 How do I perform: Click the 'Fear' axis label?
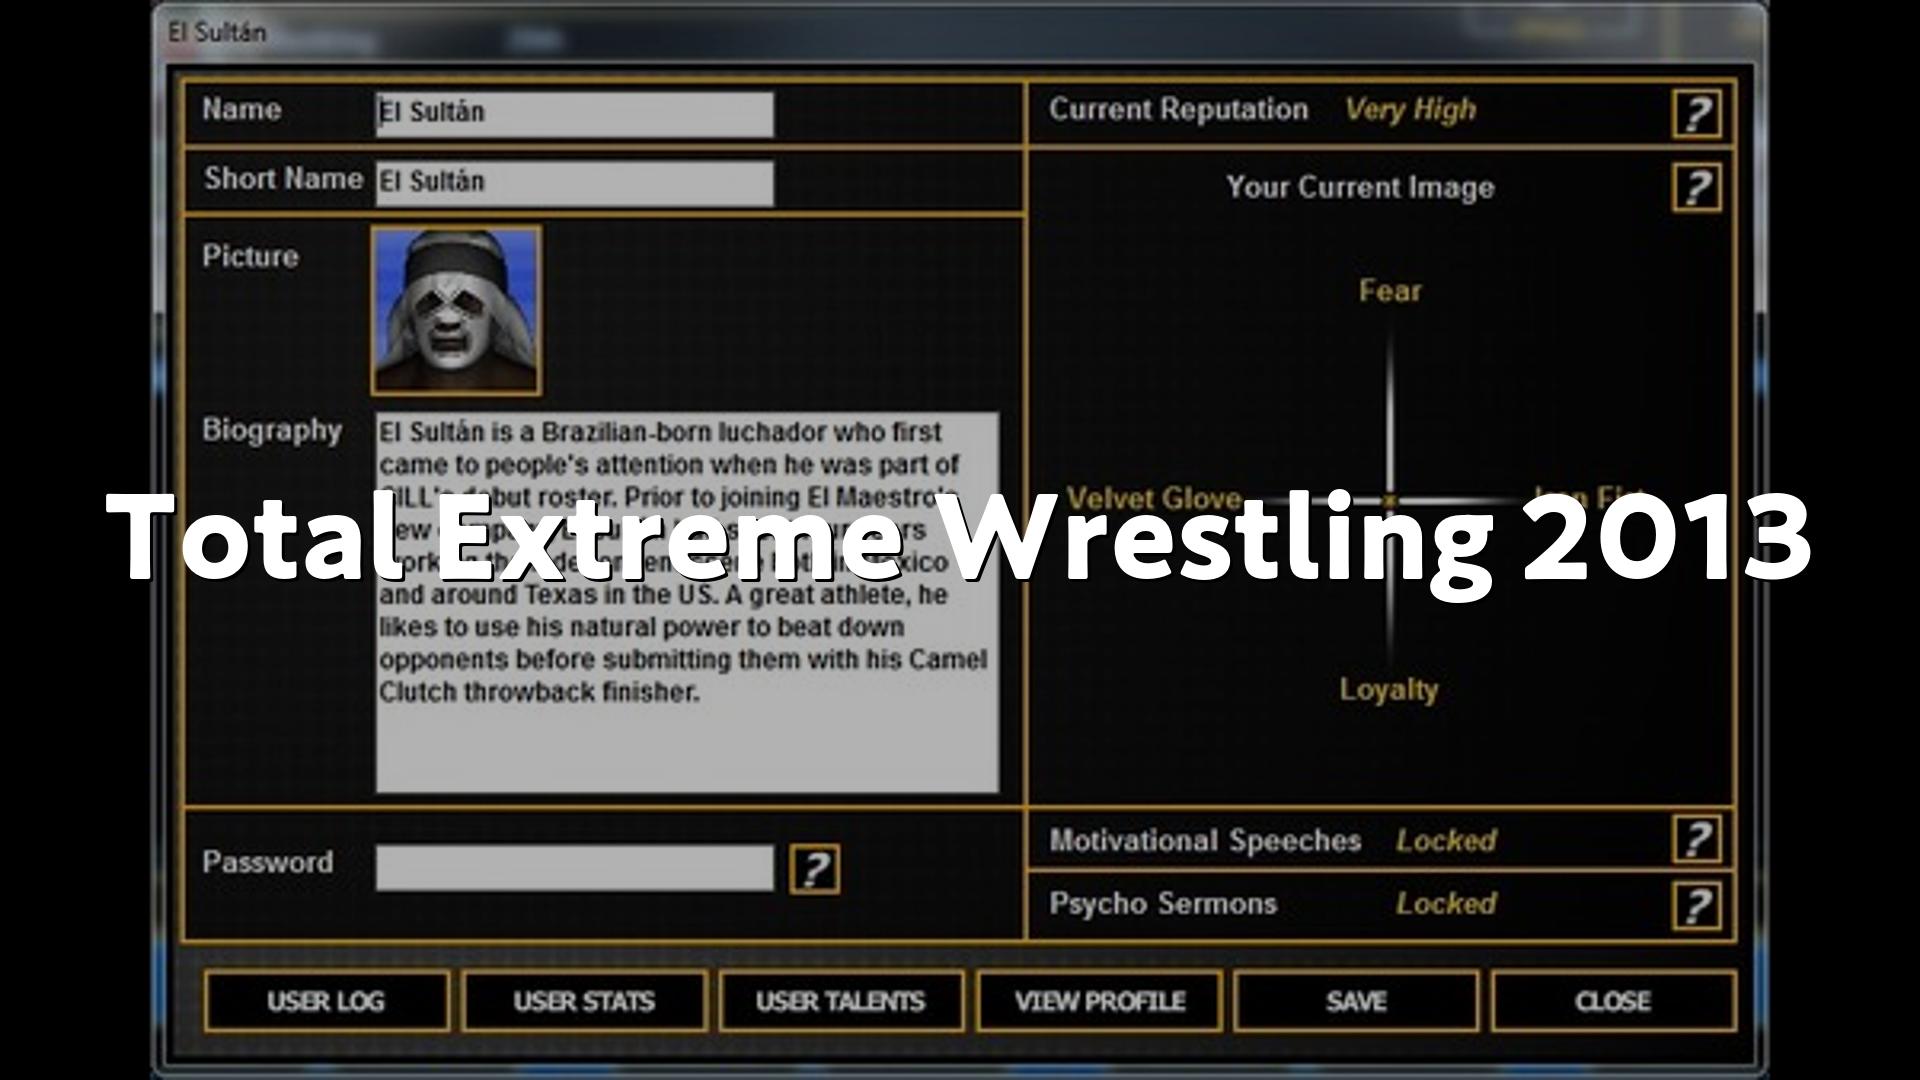(x=1390, y=291)
